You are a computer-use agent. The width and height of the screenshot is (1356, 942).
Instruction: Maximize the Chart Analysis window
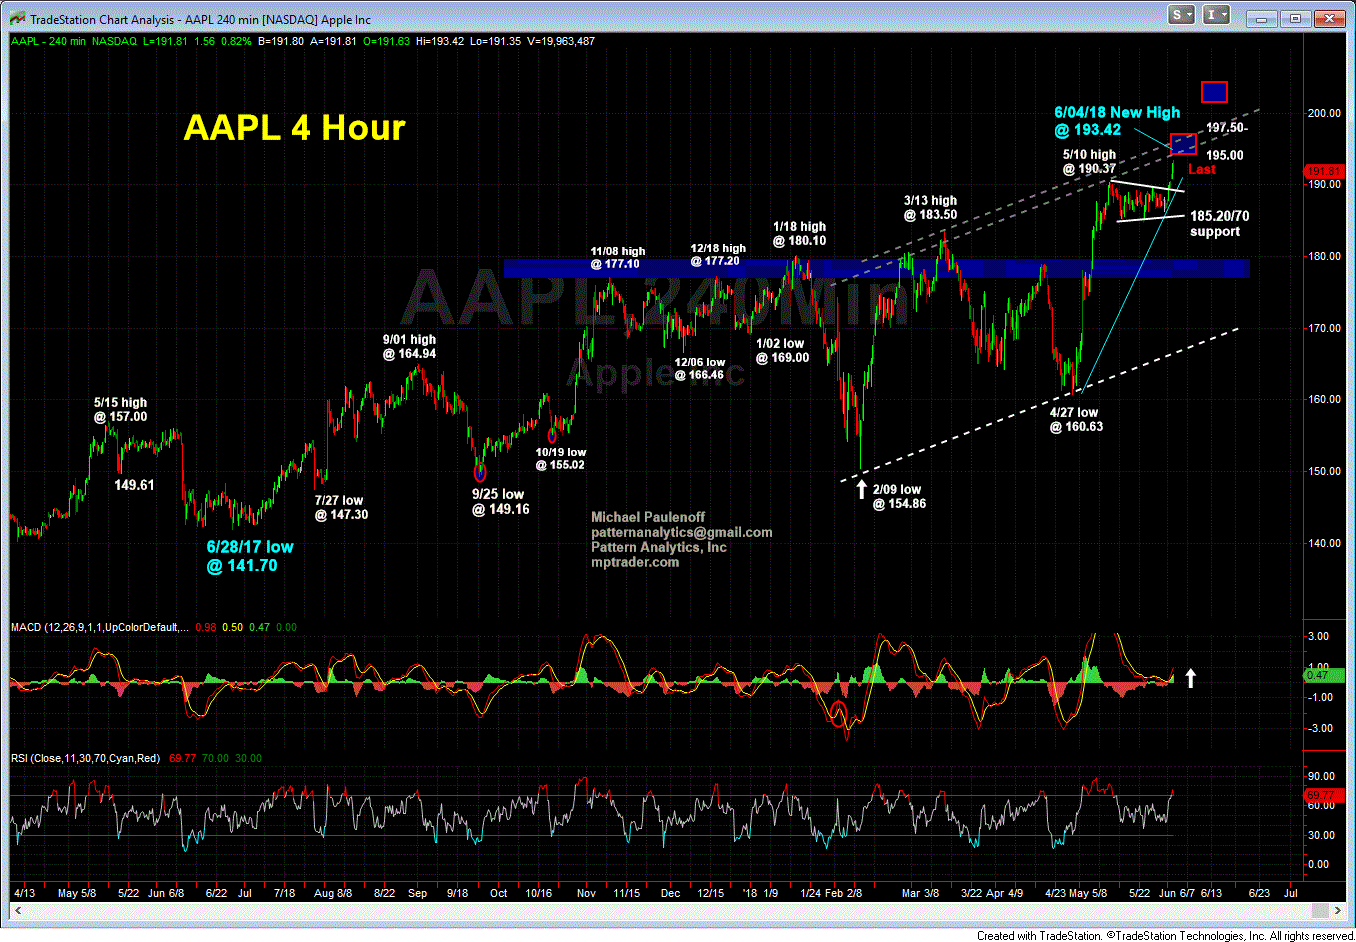[x=1296, y=18]
